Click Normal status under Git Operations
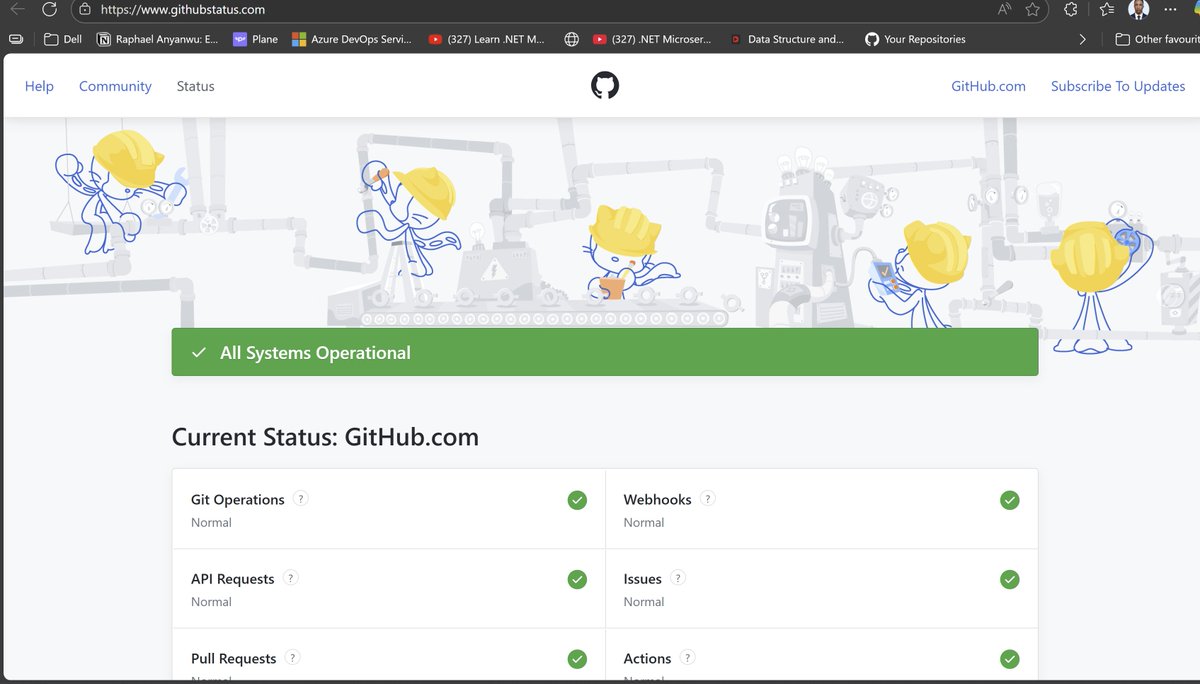Image resolution: width=1200 pixels, height=684 pixels. pos(211,522)
